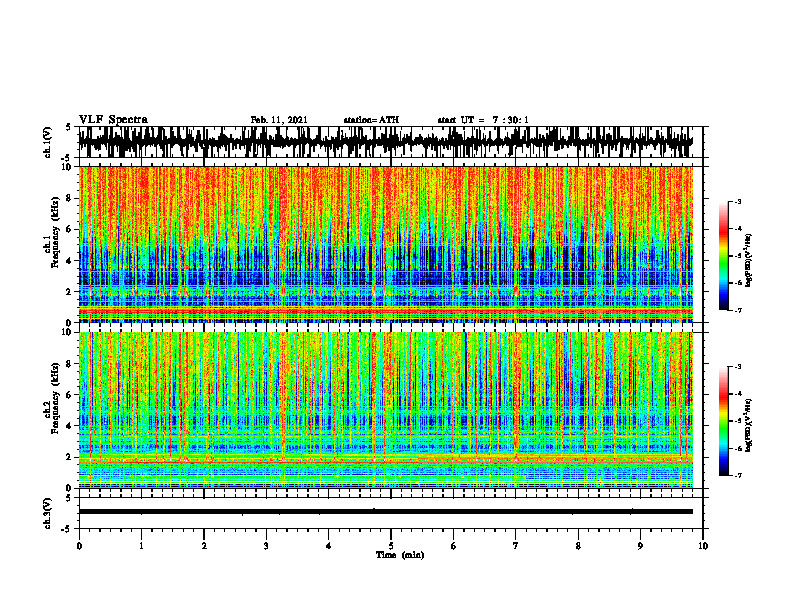Click the ch.3 flat black trace

tap(385, 512)
